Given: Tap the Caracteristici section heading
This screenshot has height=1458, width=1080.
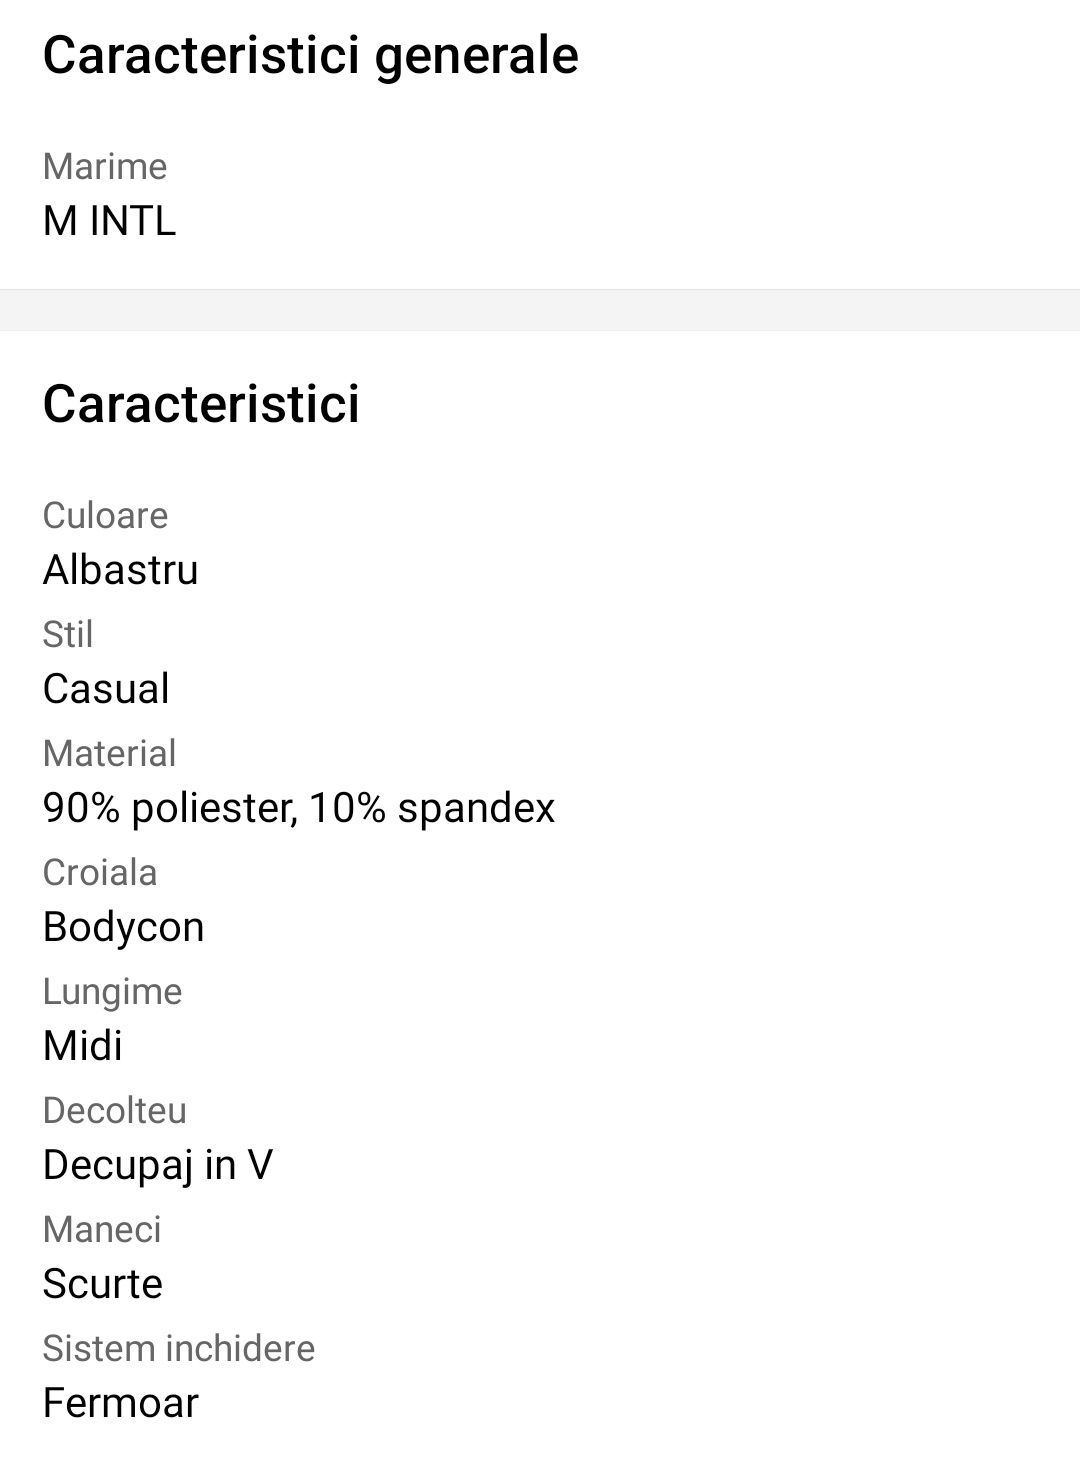Looking at the screenshot, I should (x=201, y=404).
